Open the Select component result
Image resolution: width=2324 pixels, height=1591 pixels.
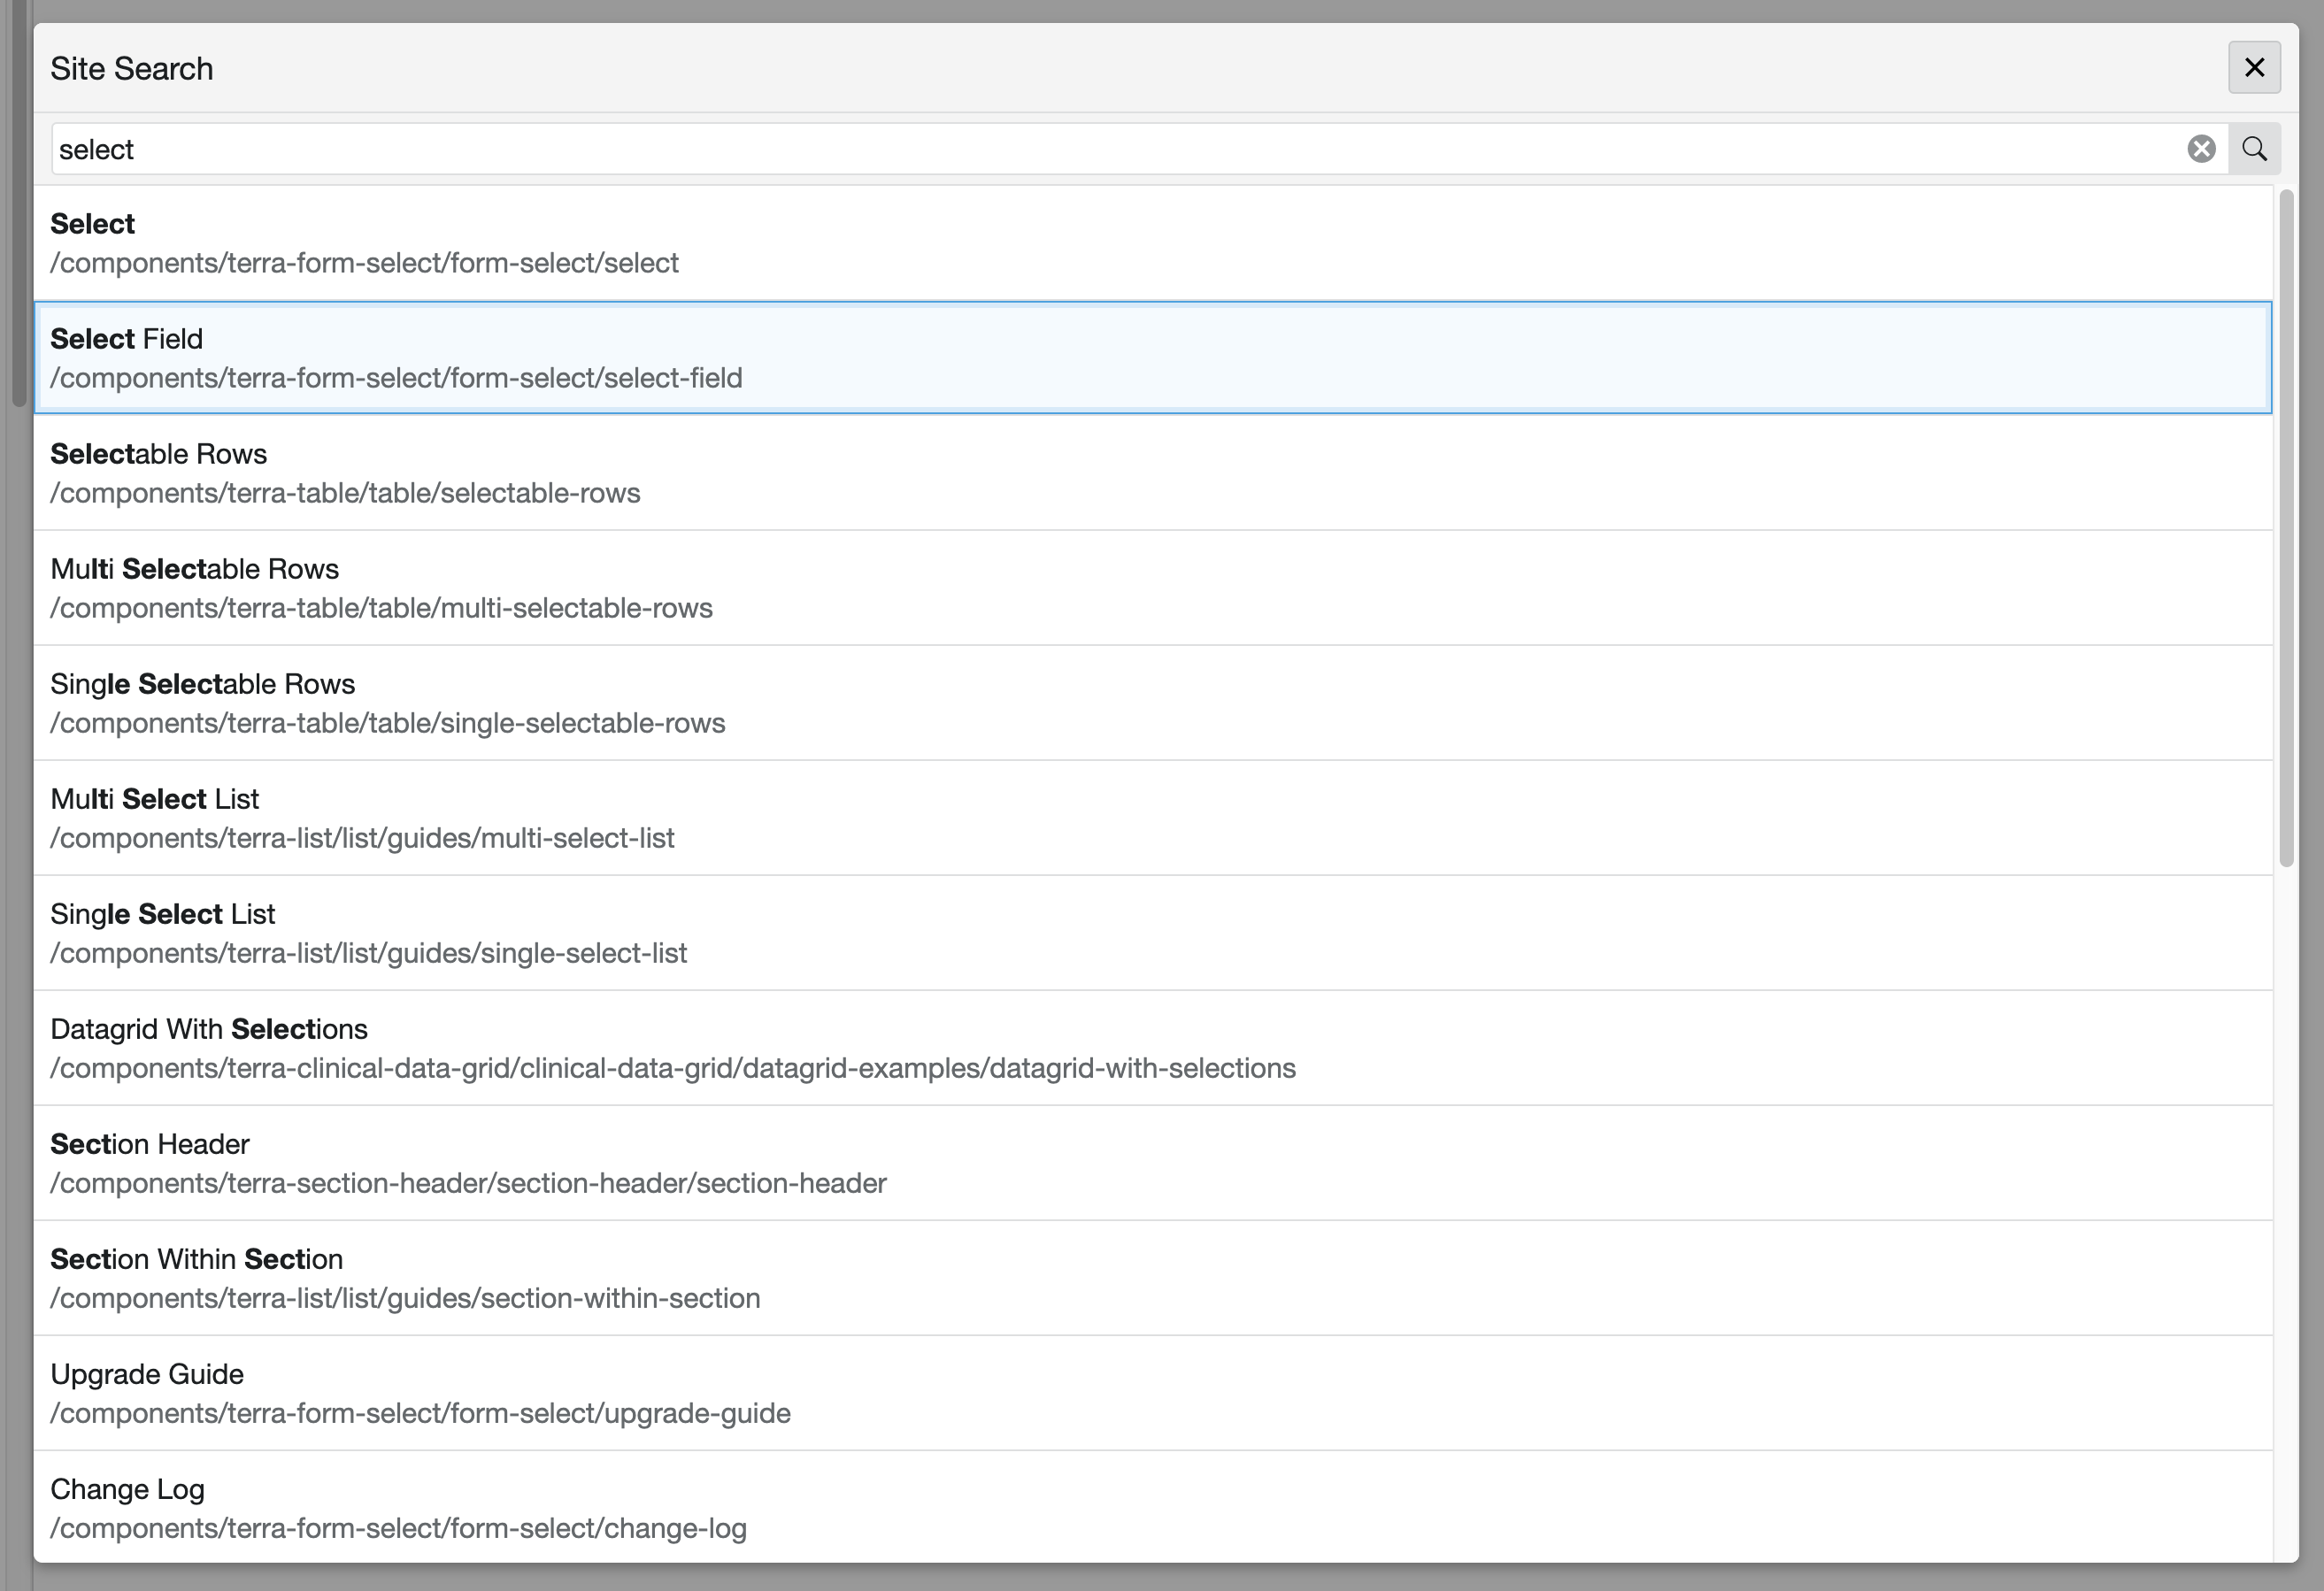[365, 243]
